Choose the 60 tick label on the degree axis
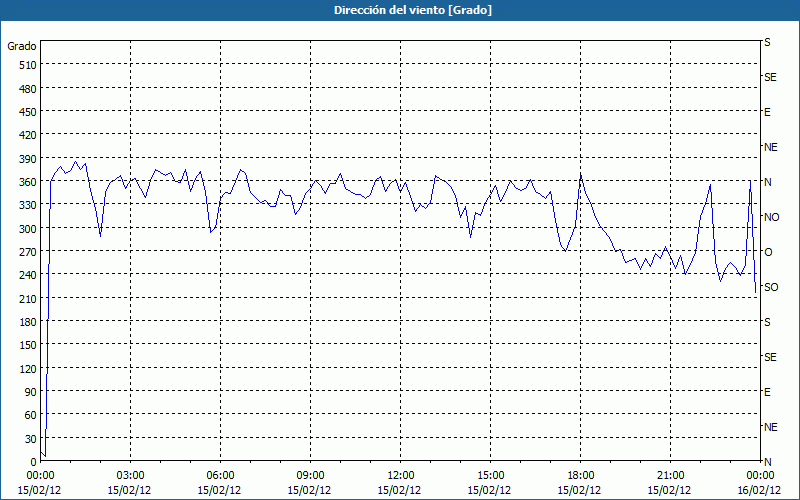Screen dimensions: 800x500 coord(31,415)
